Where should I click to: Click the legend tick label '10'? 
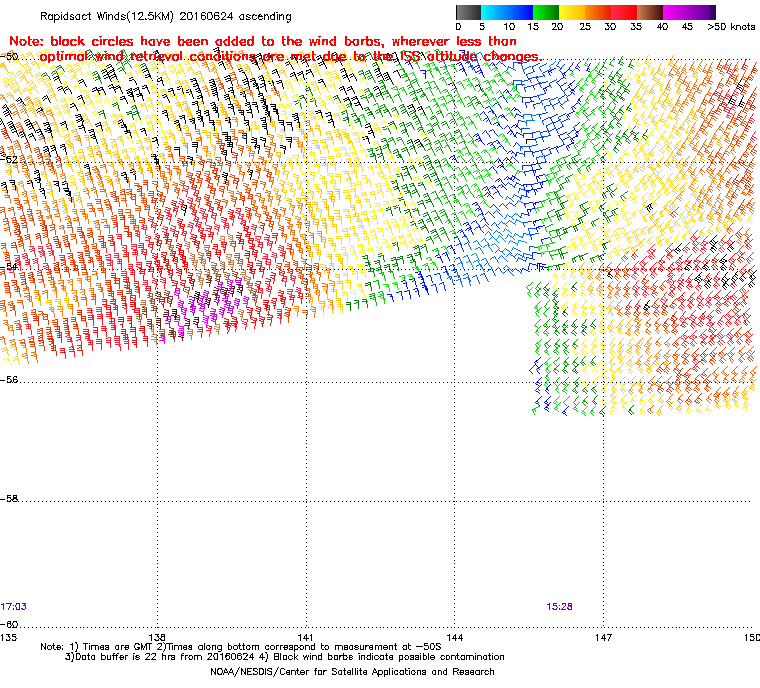tap(509, 27)
